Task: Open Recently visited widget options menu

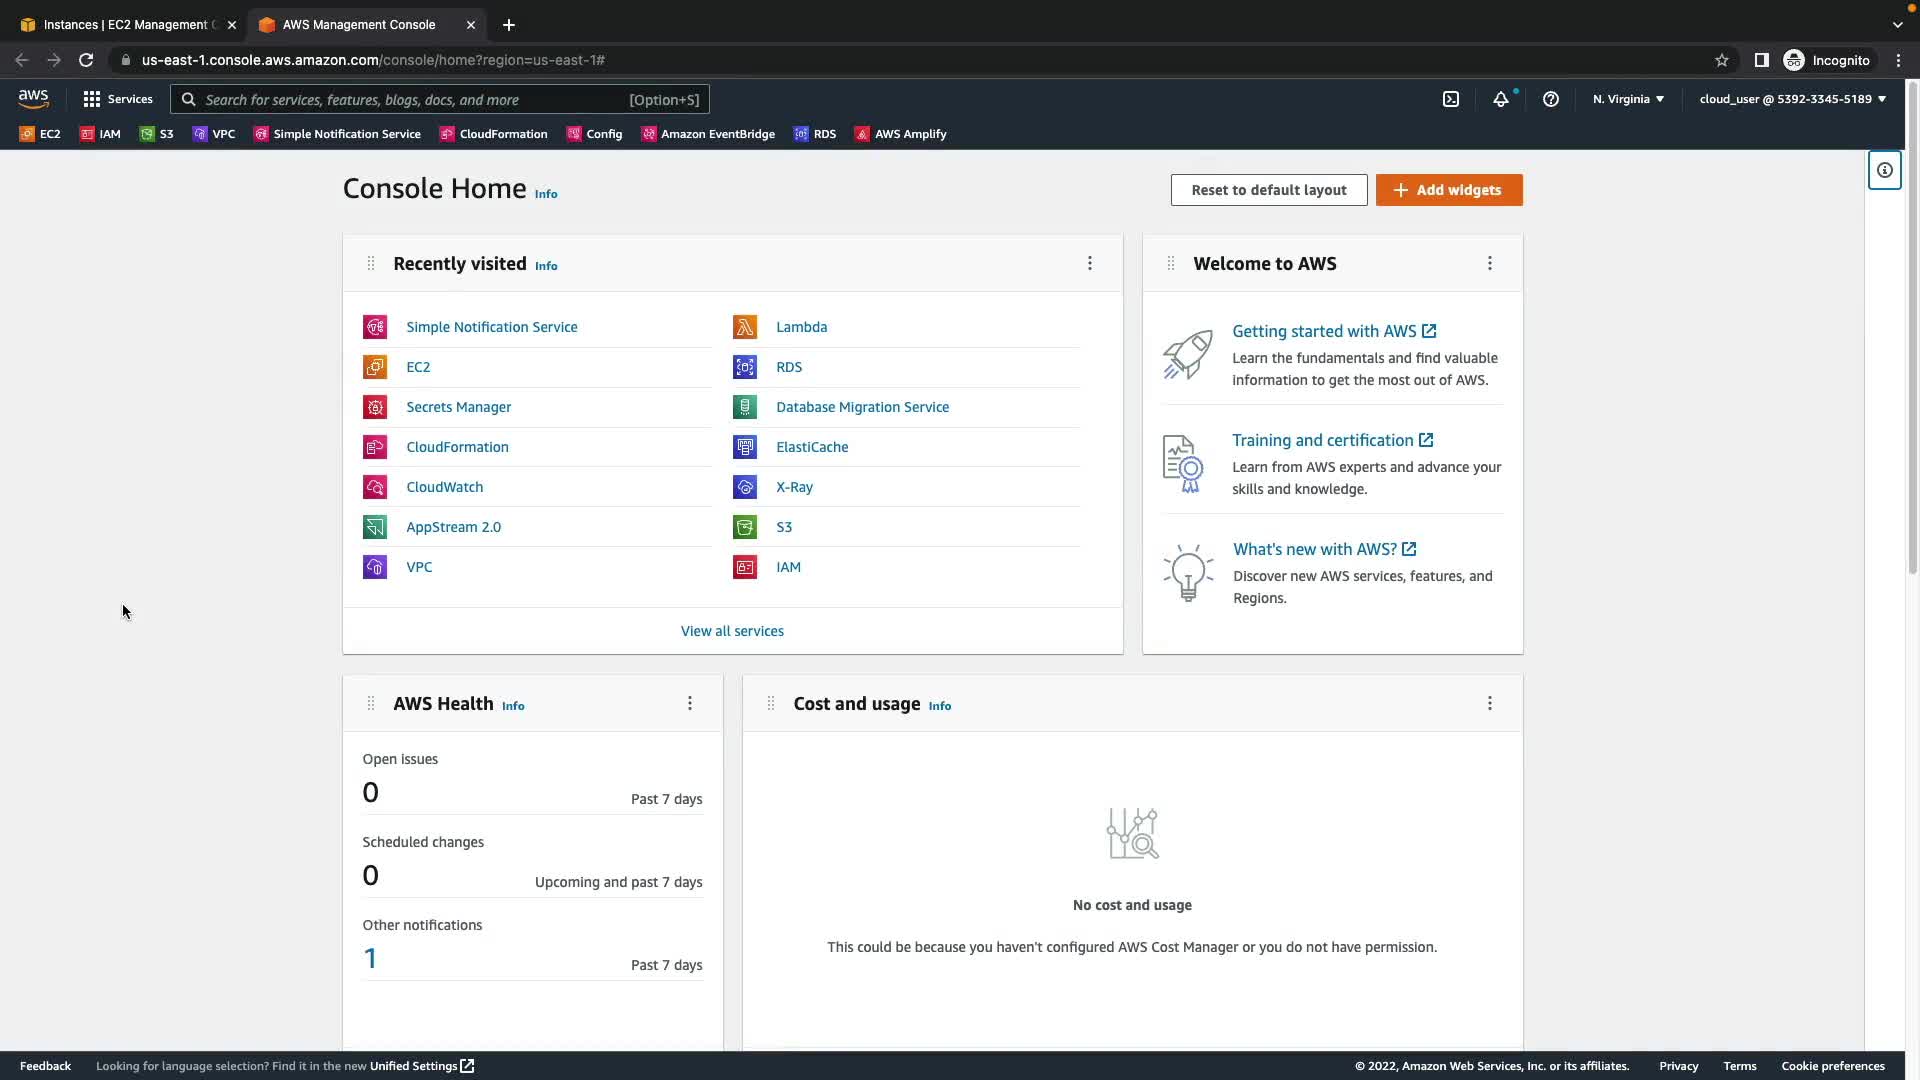Action: click(x=1090, y=263)
